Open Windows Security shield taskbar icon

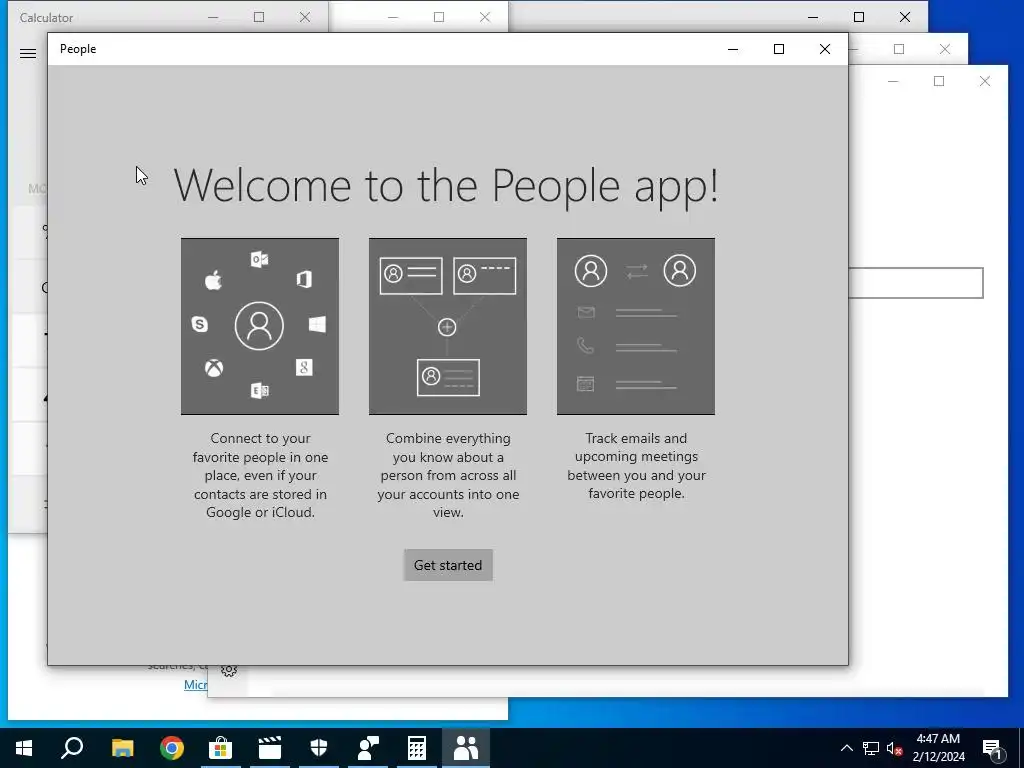[319, 748]
